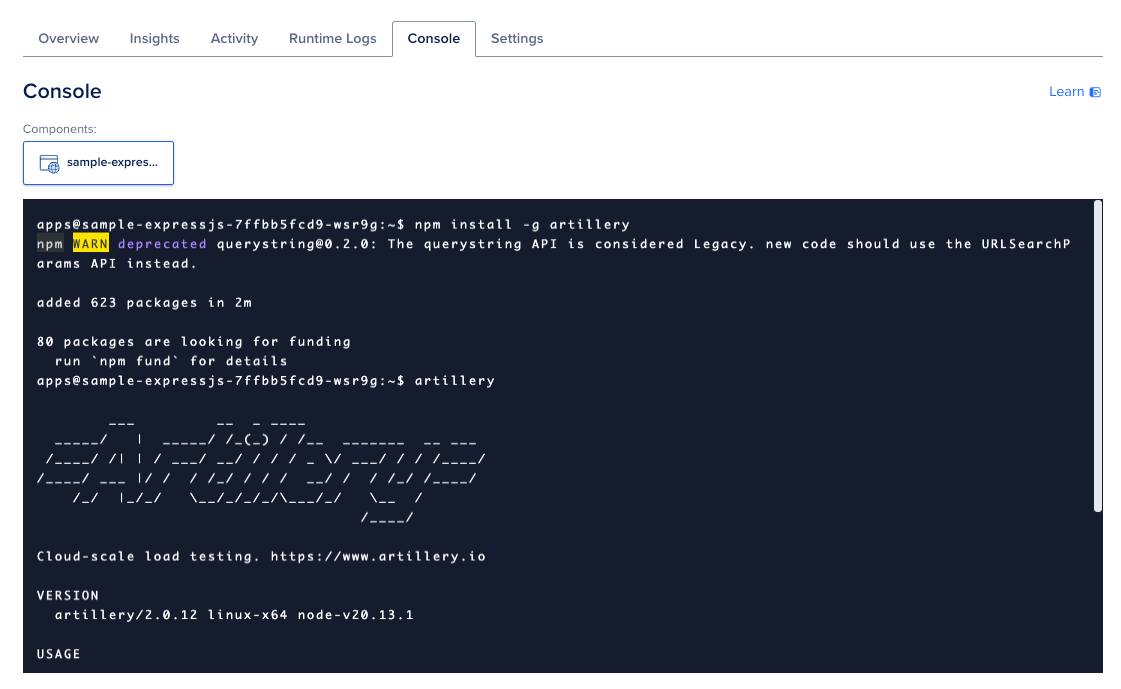Image resolution: width=1121 pixels, height=689 pixels.
Task: Open the Settings tab
Action: point(517,39)
